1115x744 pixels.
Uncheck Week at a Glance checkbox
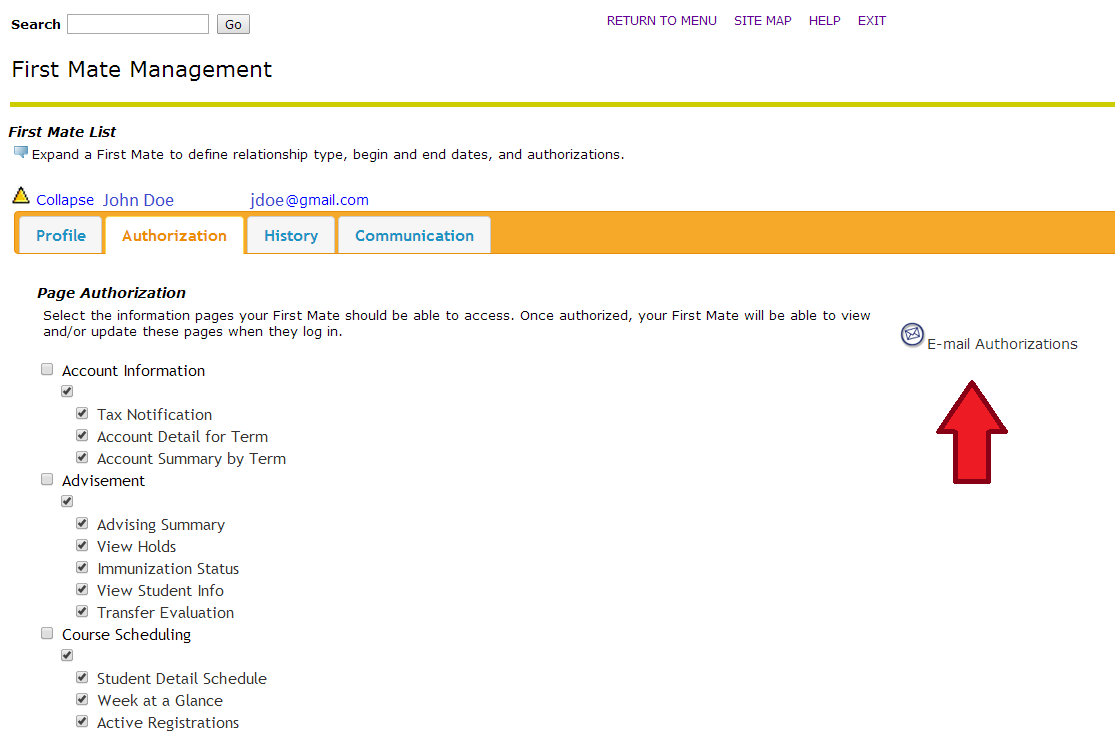[x=82, y=699]
